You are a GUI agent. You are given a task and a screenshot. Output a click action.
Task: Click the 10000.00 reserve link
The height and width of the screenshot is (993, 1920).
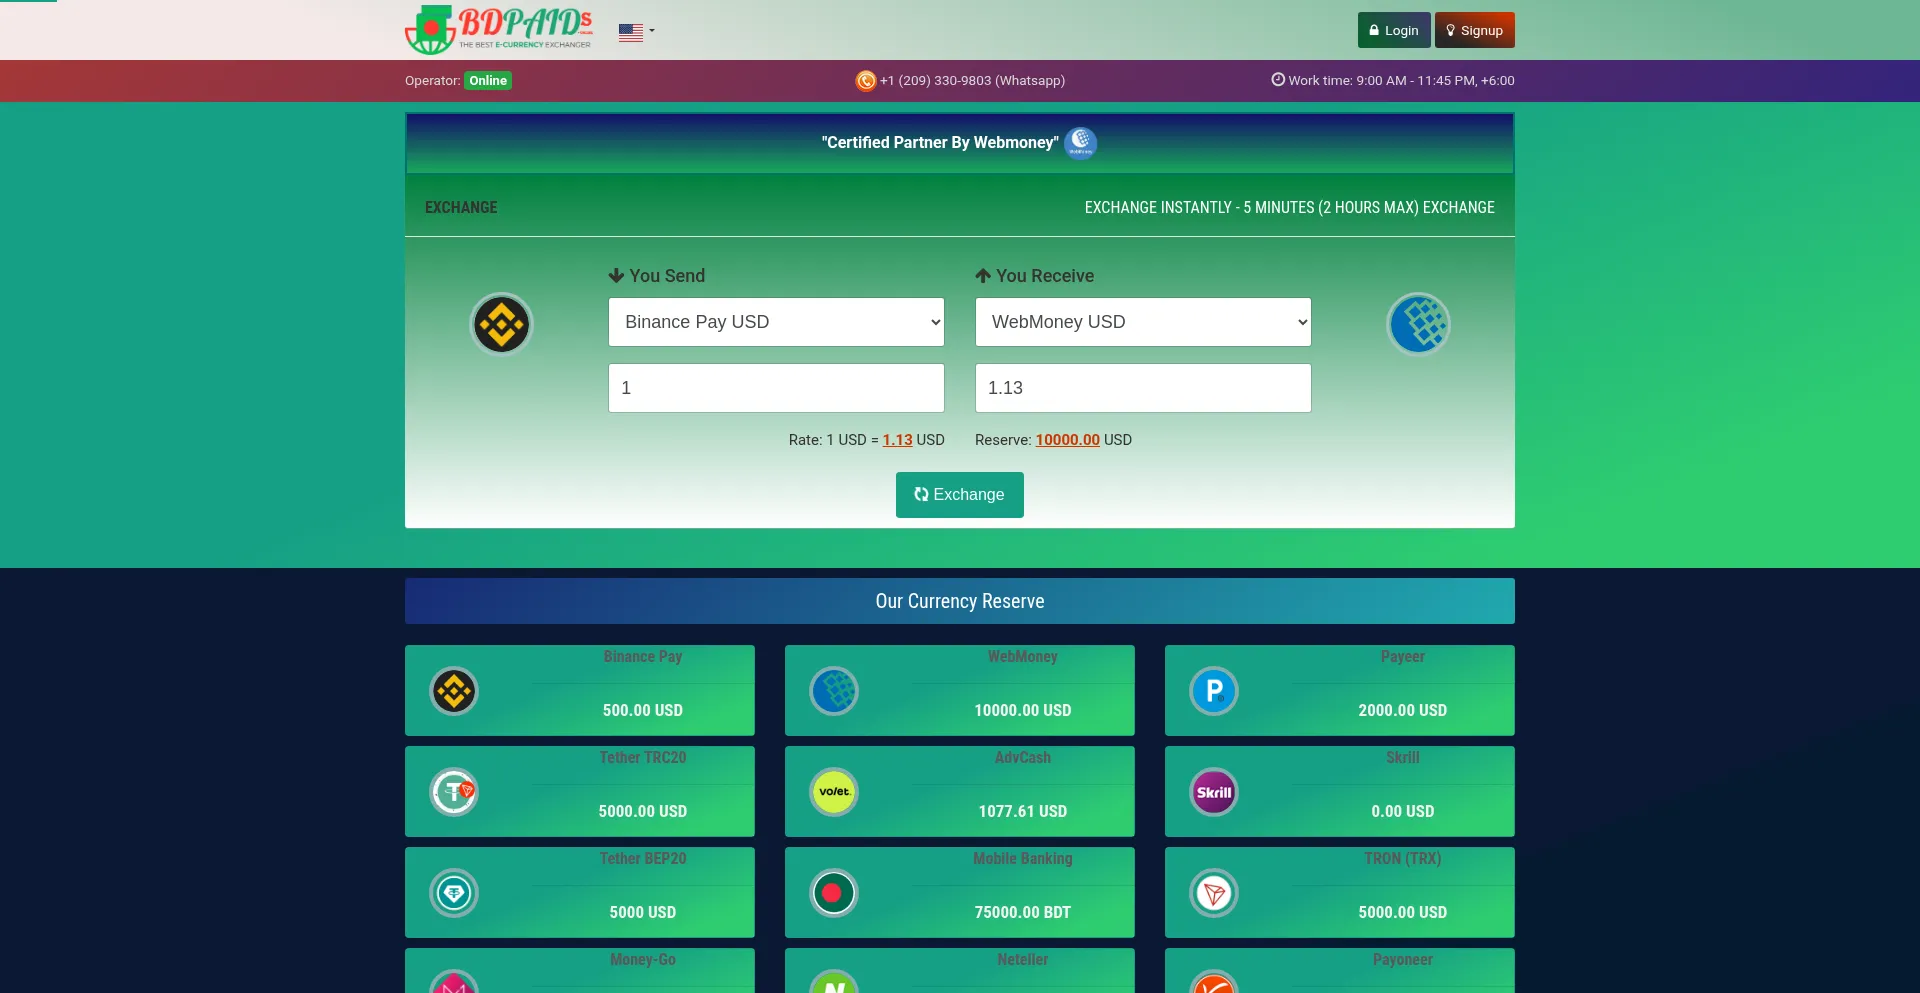coord(1067,440)
